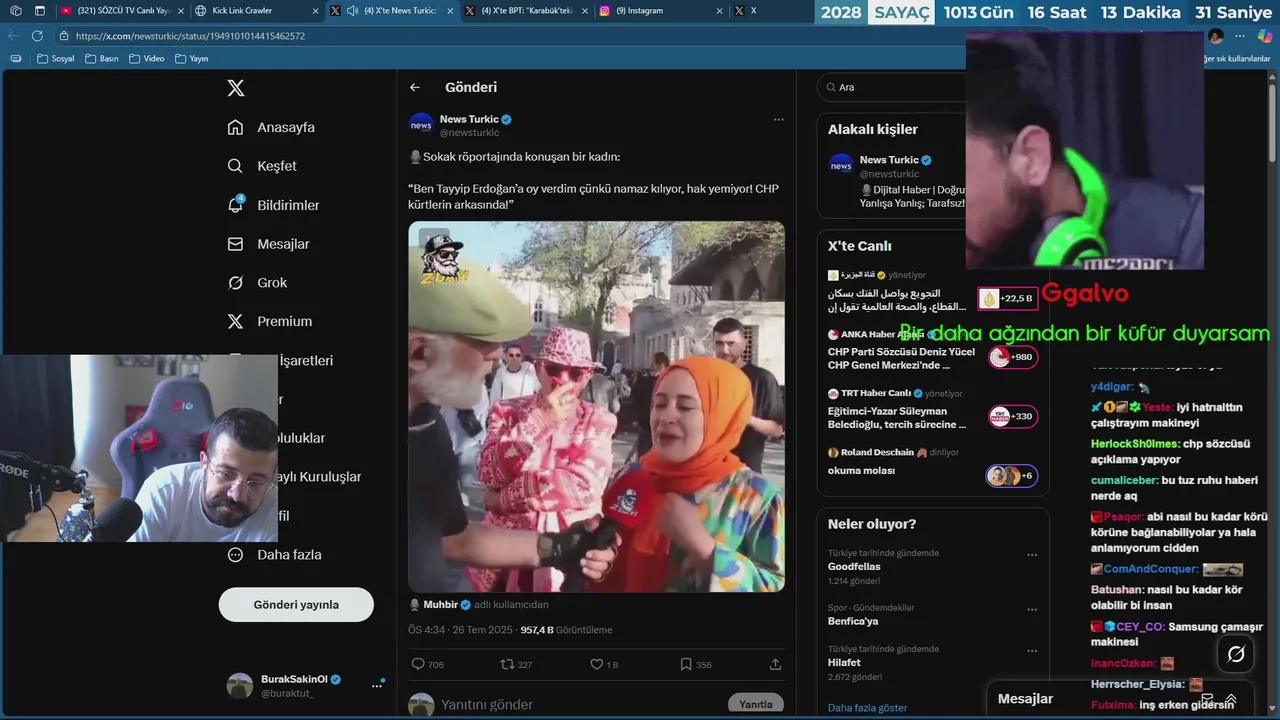1280x720 pixels.
Task: Click Daha fazla göster link
Action: pos(867,708)
